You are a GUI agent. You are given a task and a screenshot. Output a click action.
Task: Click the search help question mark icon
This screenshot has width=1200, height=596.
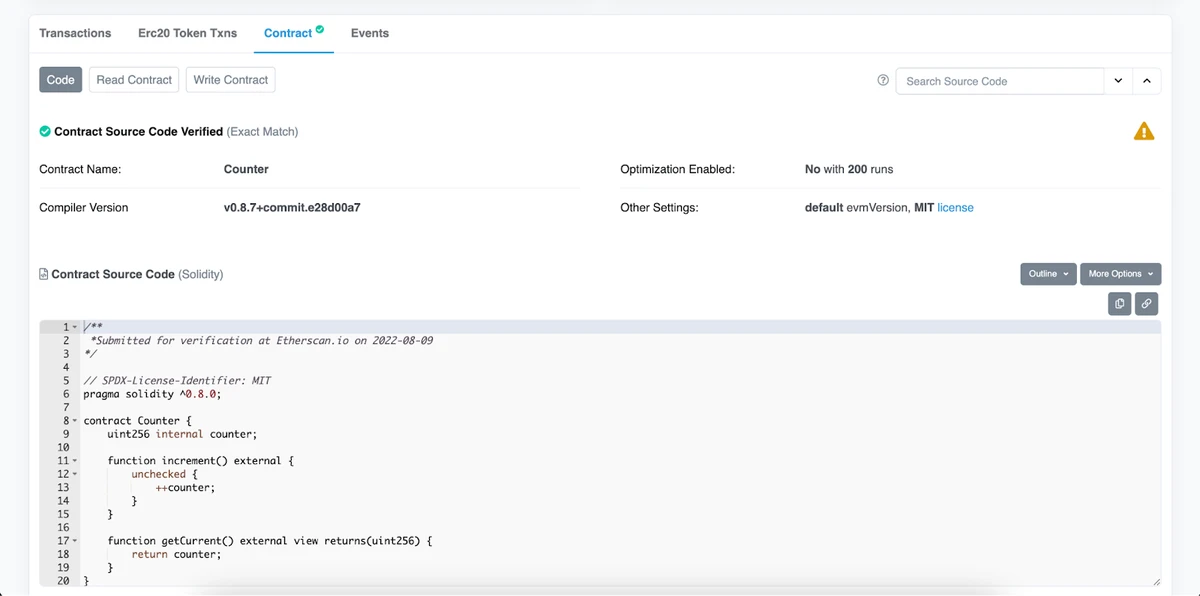pyautogui.click(x=883, y=81)
